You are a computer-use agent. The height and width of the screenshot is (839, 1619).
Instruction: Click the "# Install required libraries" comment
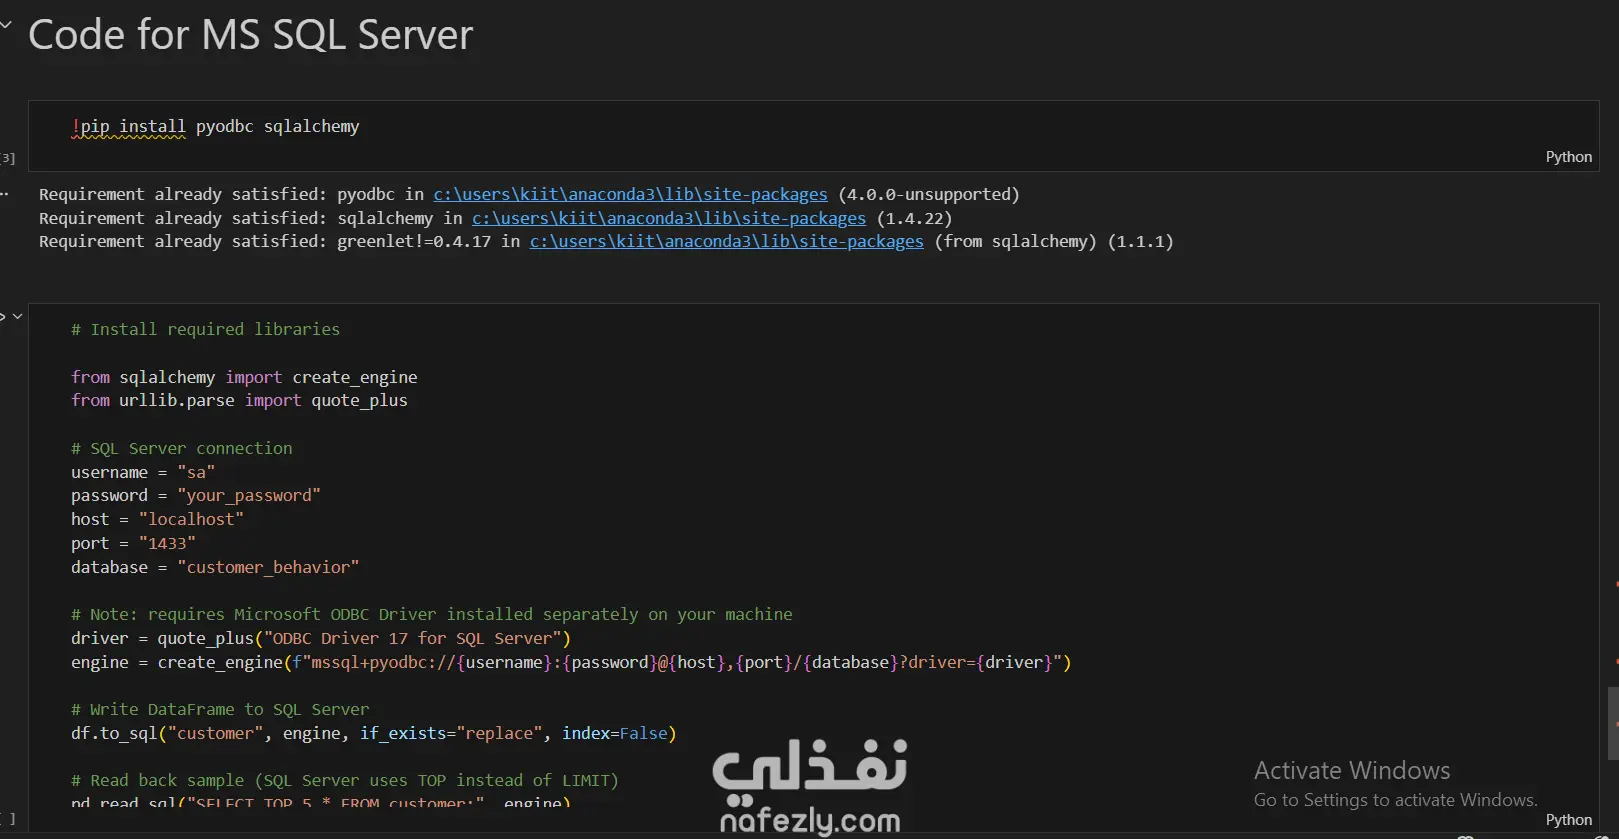pos(205,329)
